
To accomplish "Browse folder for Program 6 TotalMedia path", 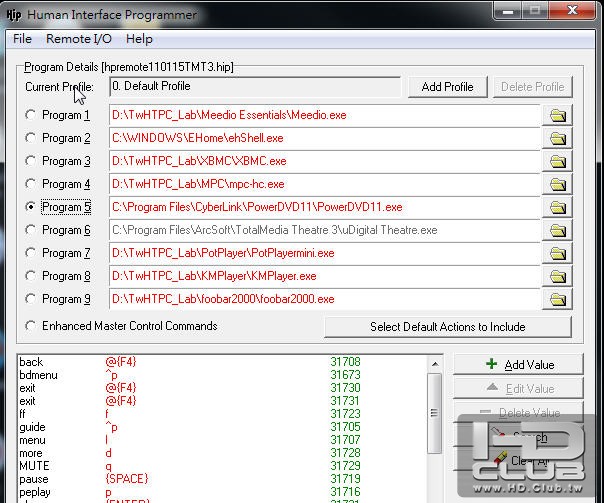I will coord(557,230).
